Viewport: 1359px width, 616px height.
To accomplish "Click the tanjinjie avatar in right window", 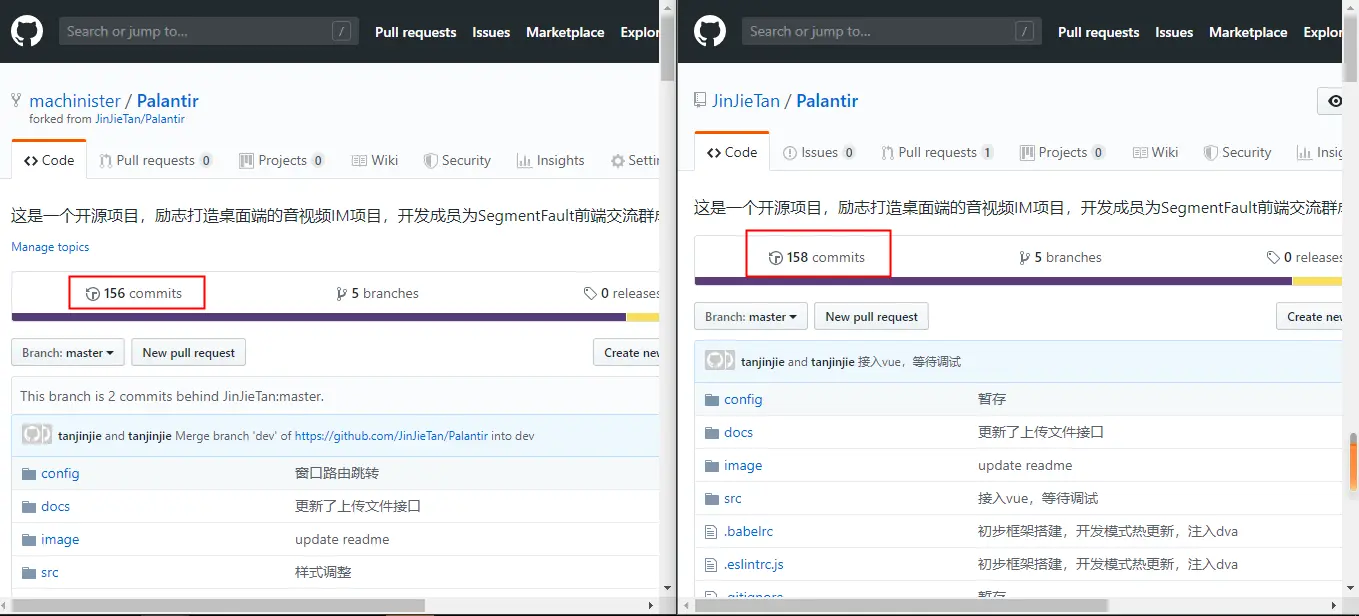I will tap(720, 361).
